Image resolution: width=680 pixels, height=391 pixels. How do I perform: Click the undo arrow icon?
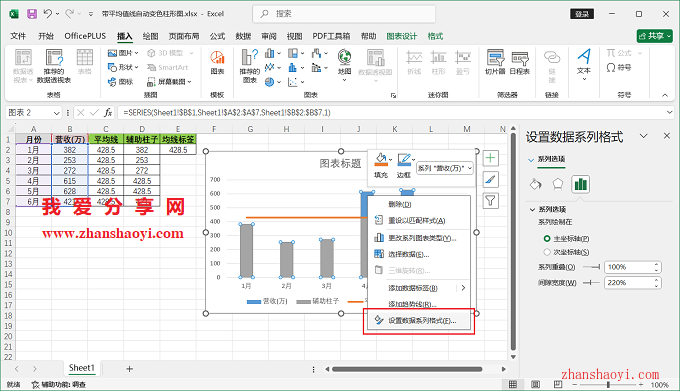pos(48,14)
